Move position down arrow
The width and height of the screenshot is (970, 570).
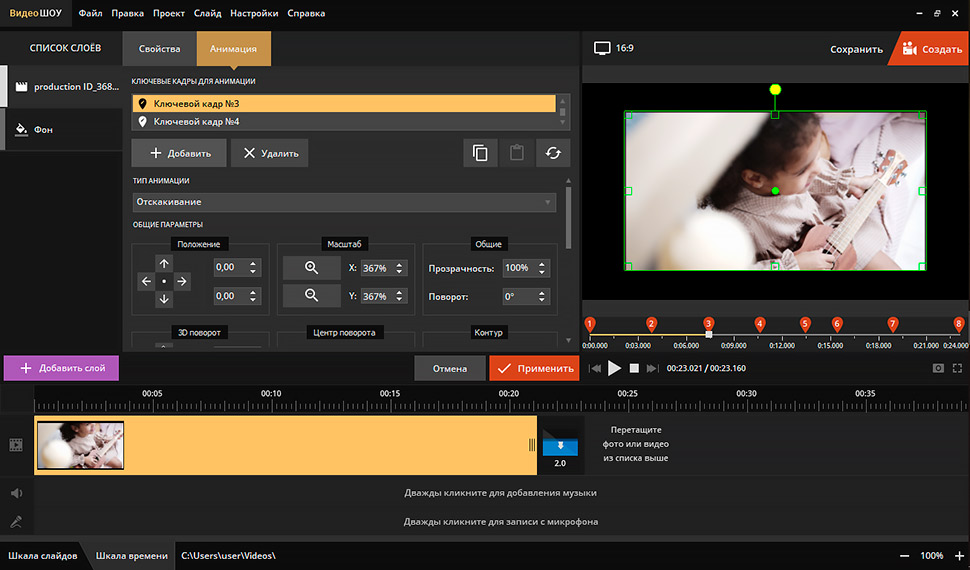(164, 299)
